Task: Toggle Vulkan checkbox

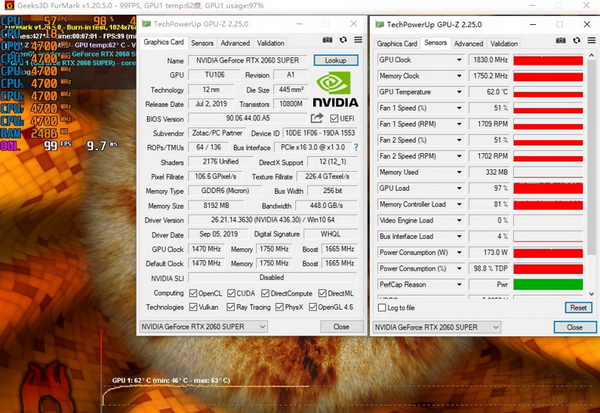Action: point(193,307)
